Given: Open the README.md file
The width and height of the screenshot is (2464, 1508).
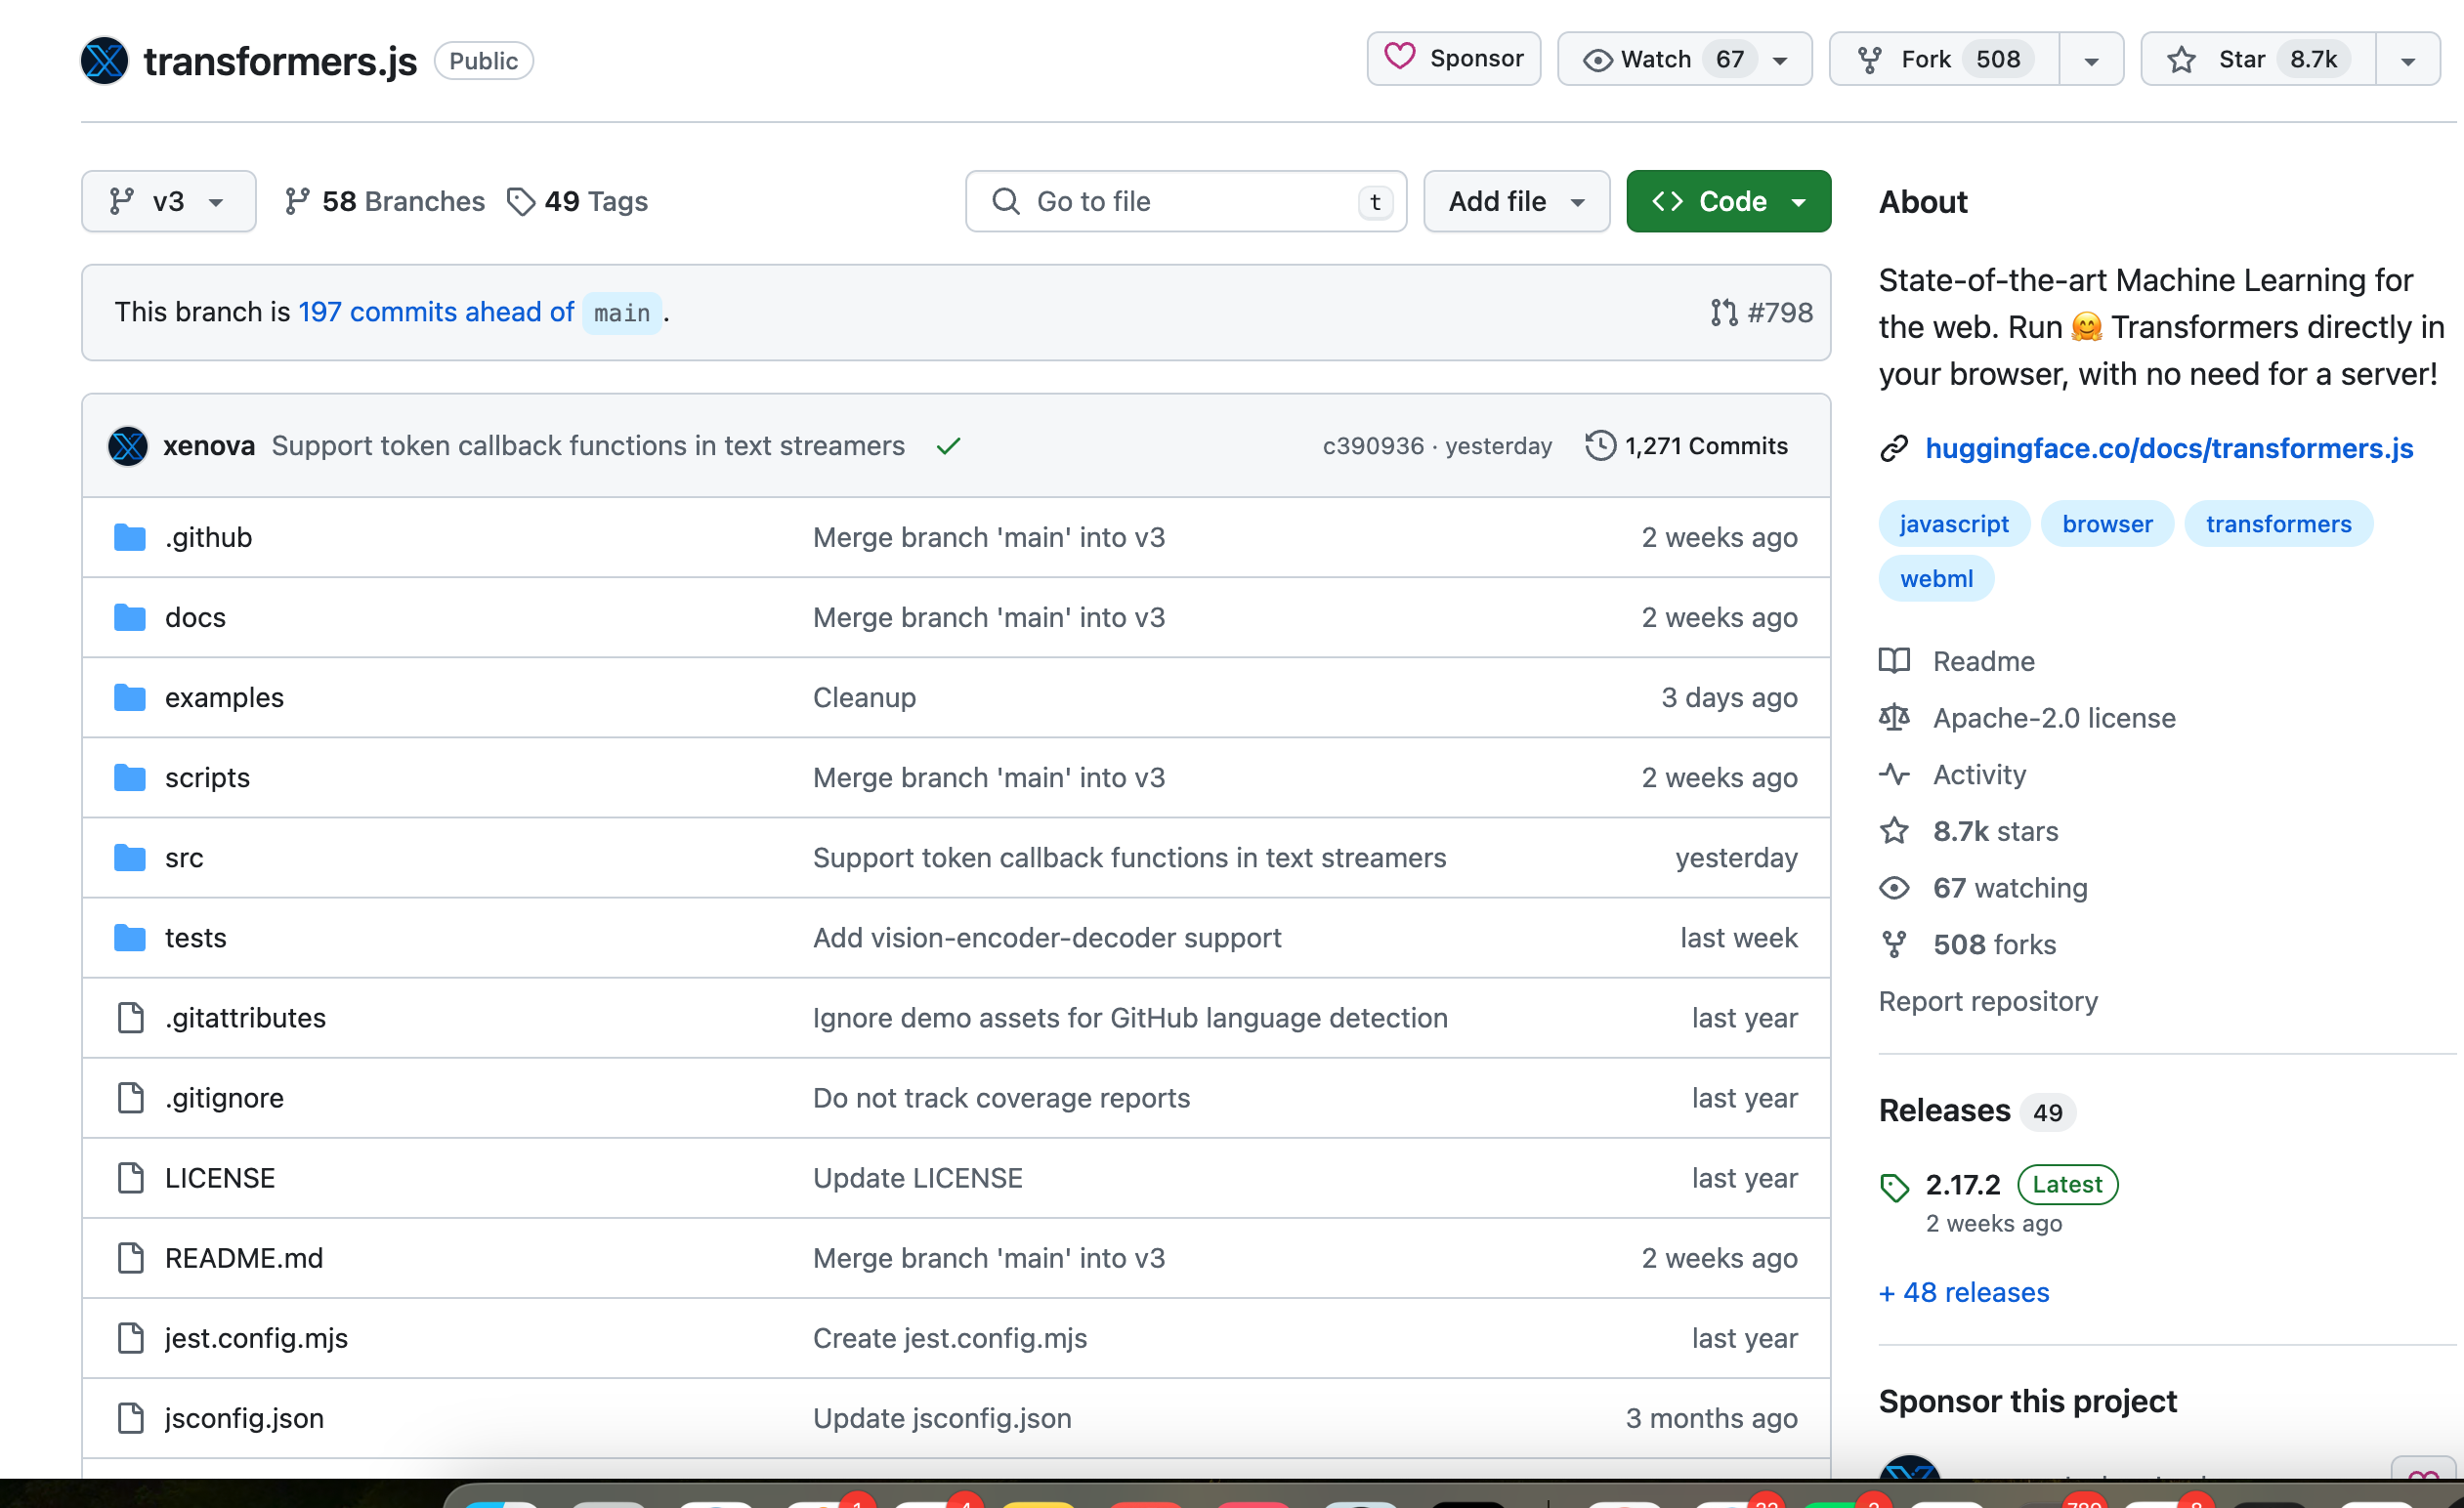Looking at the screenshot, I should click(x=244, y=1257).
